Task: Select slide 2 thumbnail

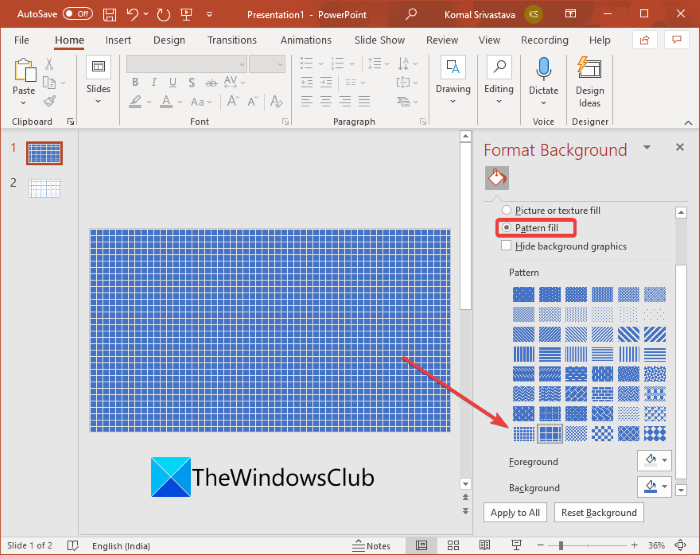Action: pos(44,188)
